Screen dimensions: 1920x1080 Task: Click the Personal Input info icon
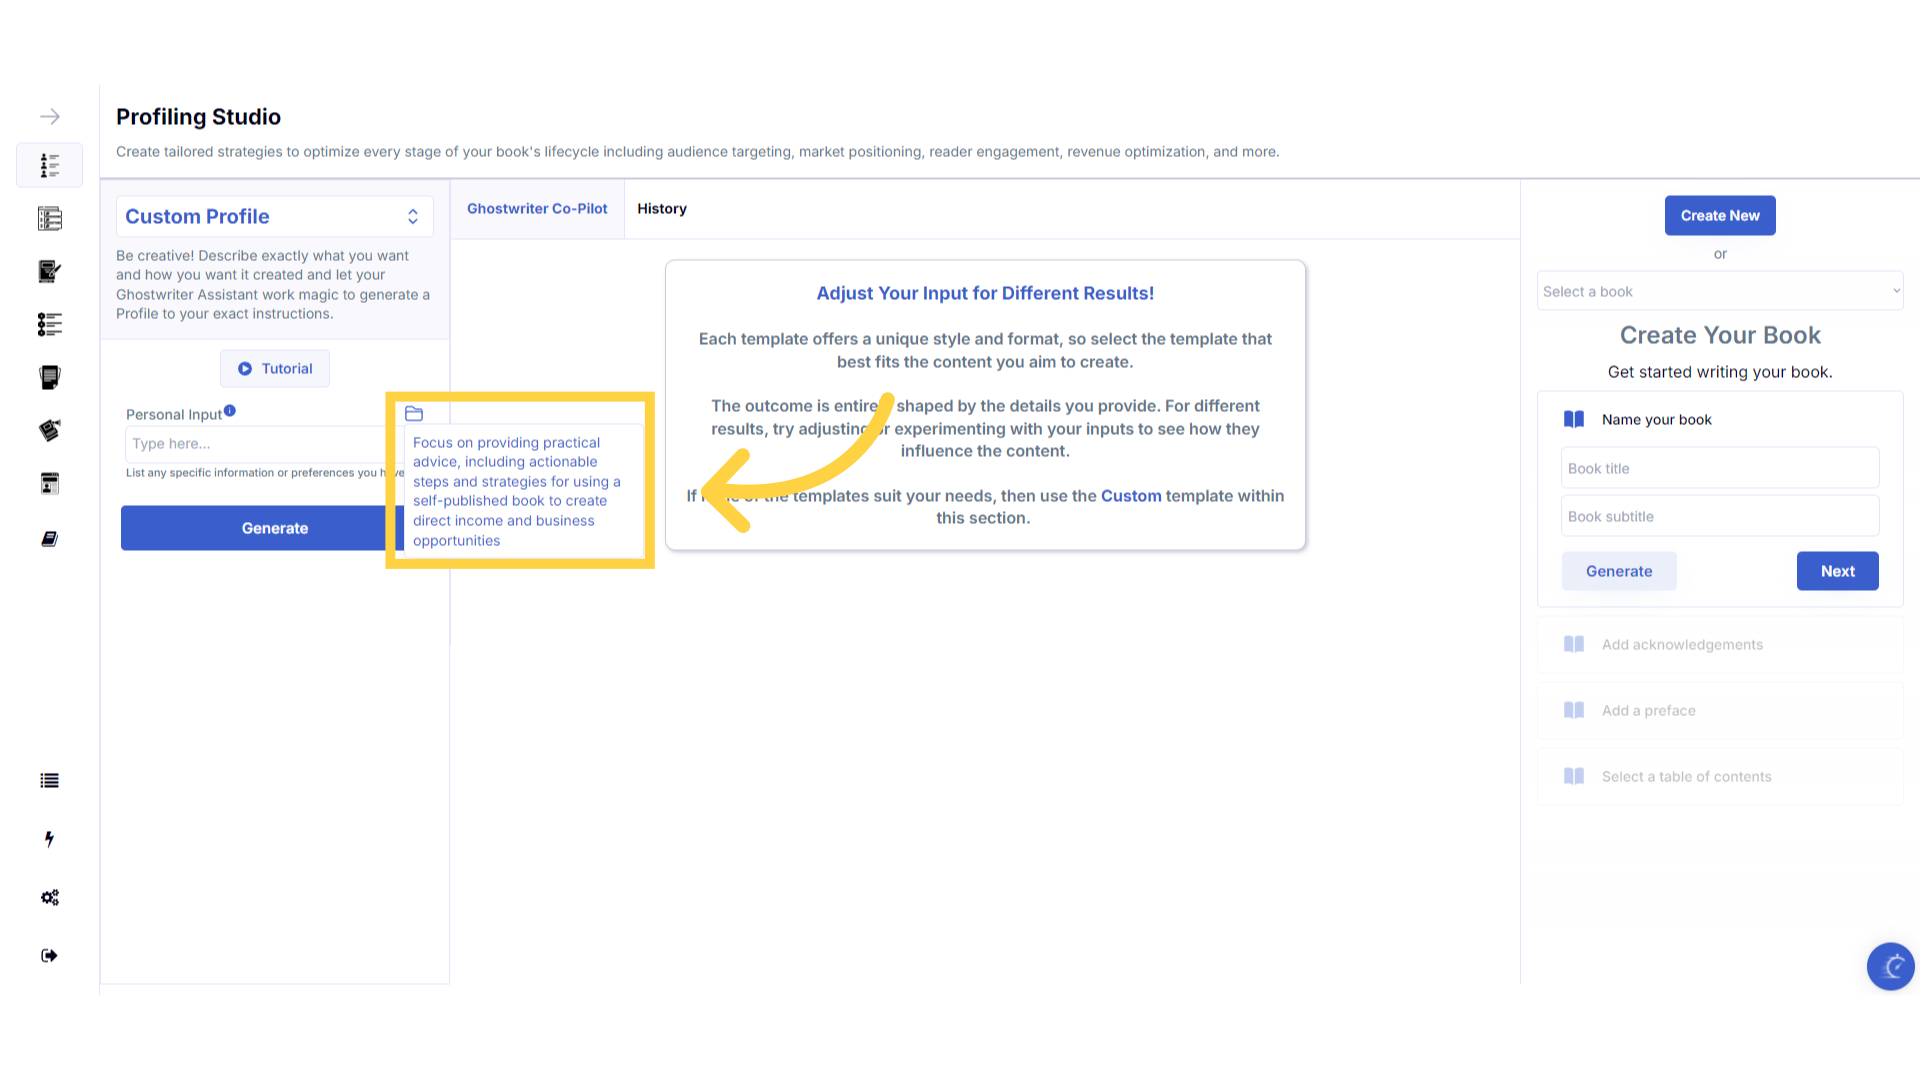point(230,411)
